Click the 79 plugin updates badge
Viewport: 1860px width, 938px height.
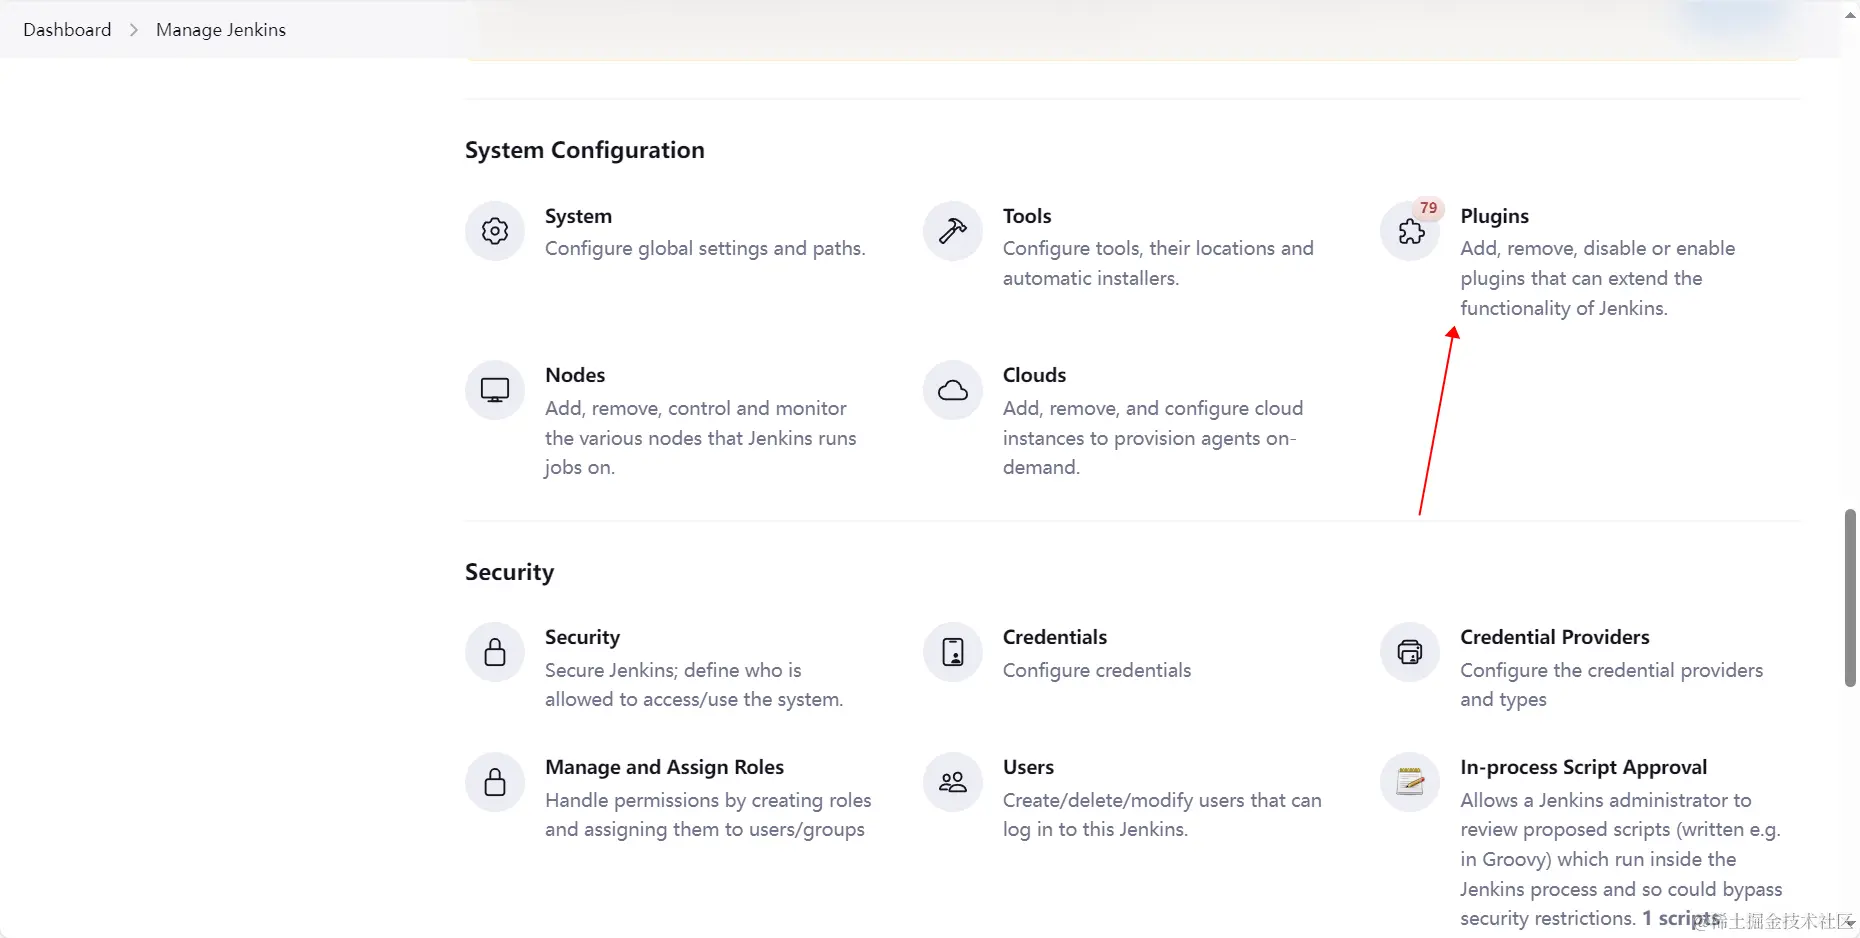click(x=1428, y=208)
